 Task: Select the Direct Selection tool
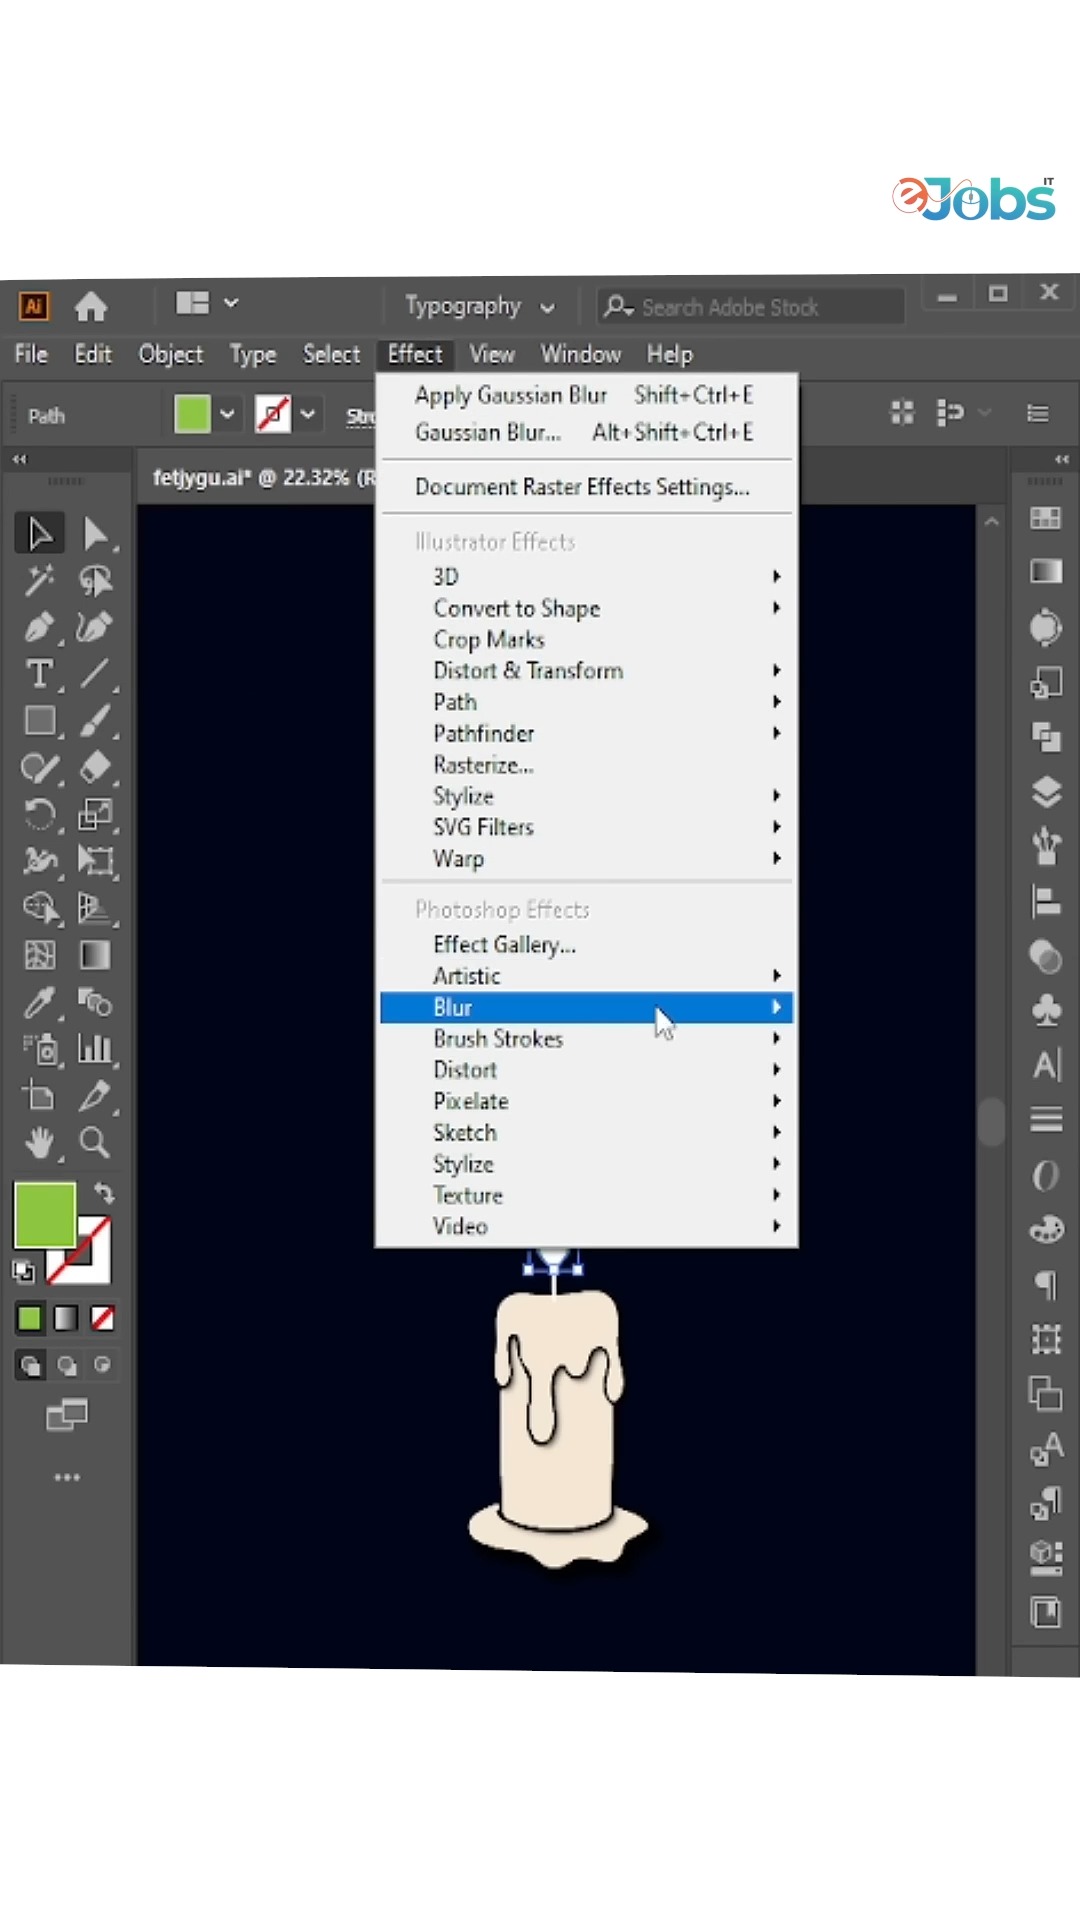[x=95, y=534]
